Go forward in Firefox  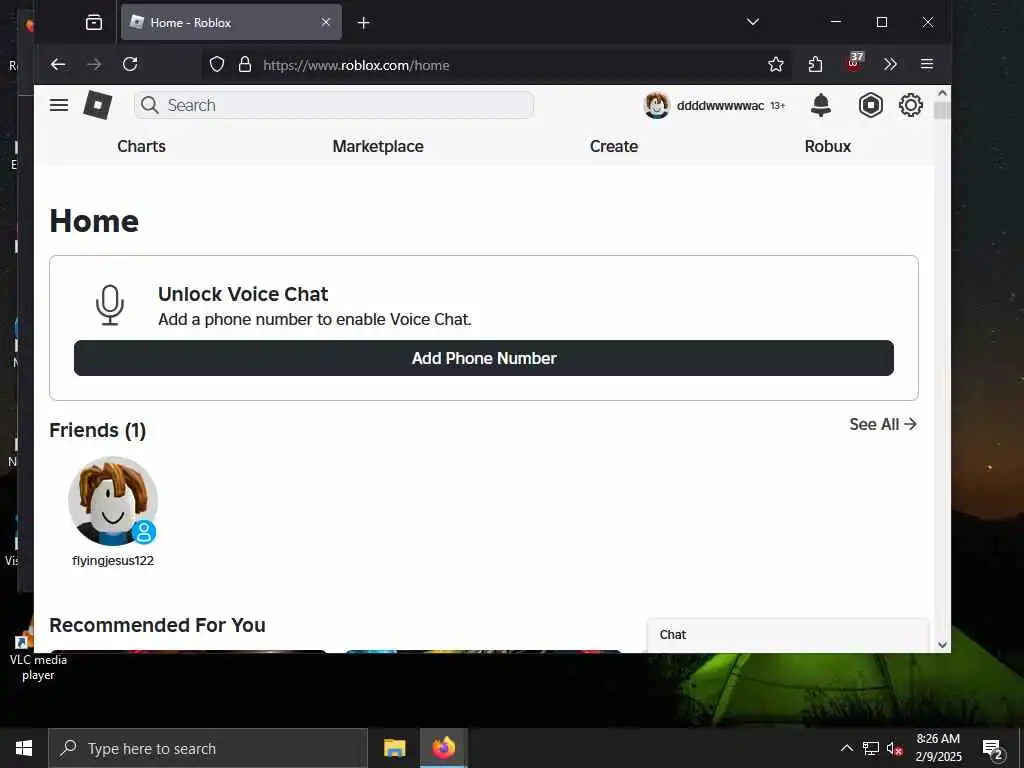pos(94,64)
